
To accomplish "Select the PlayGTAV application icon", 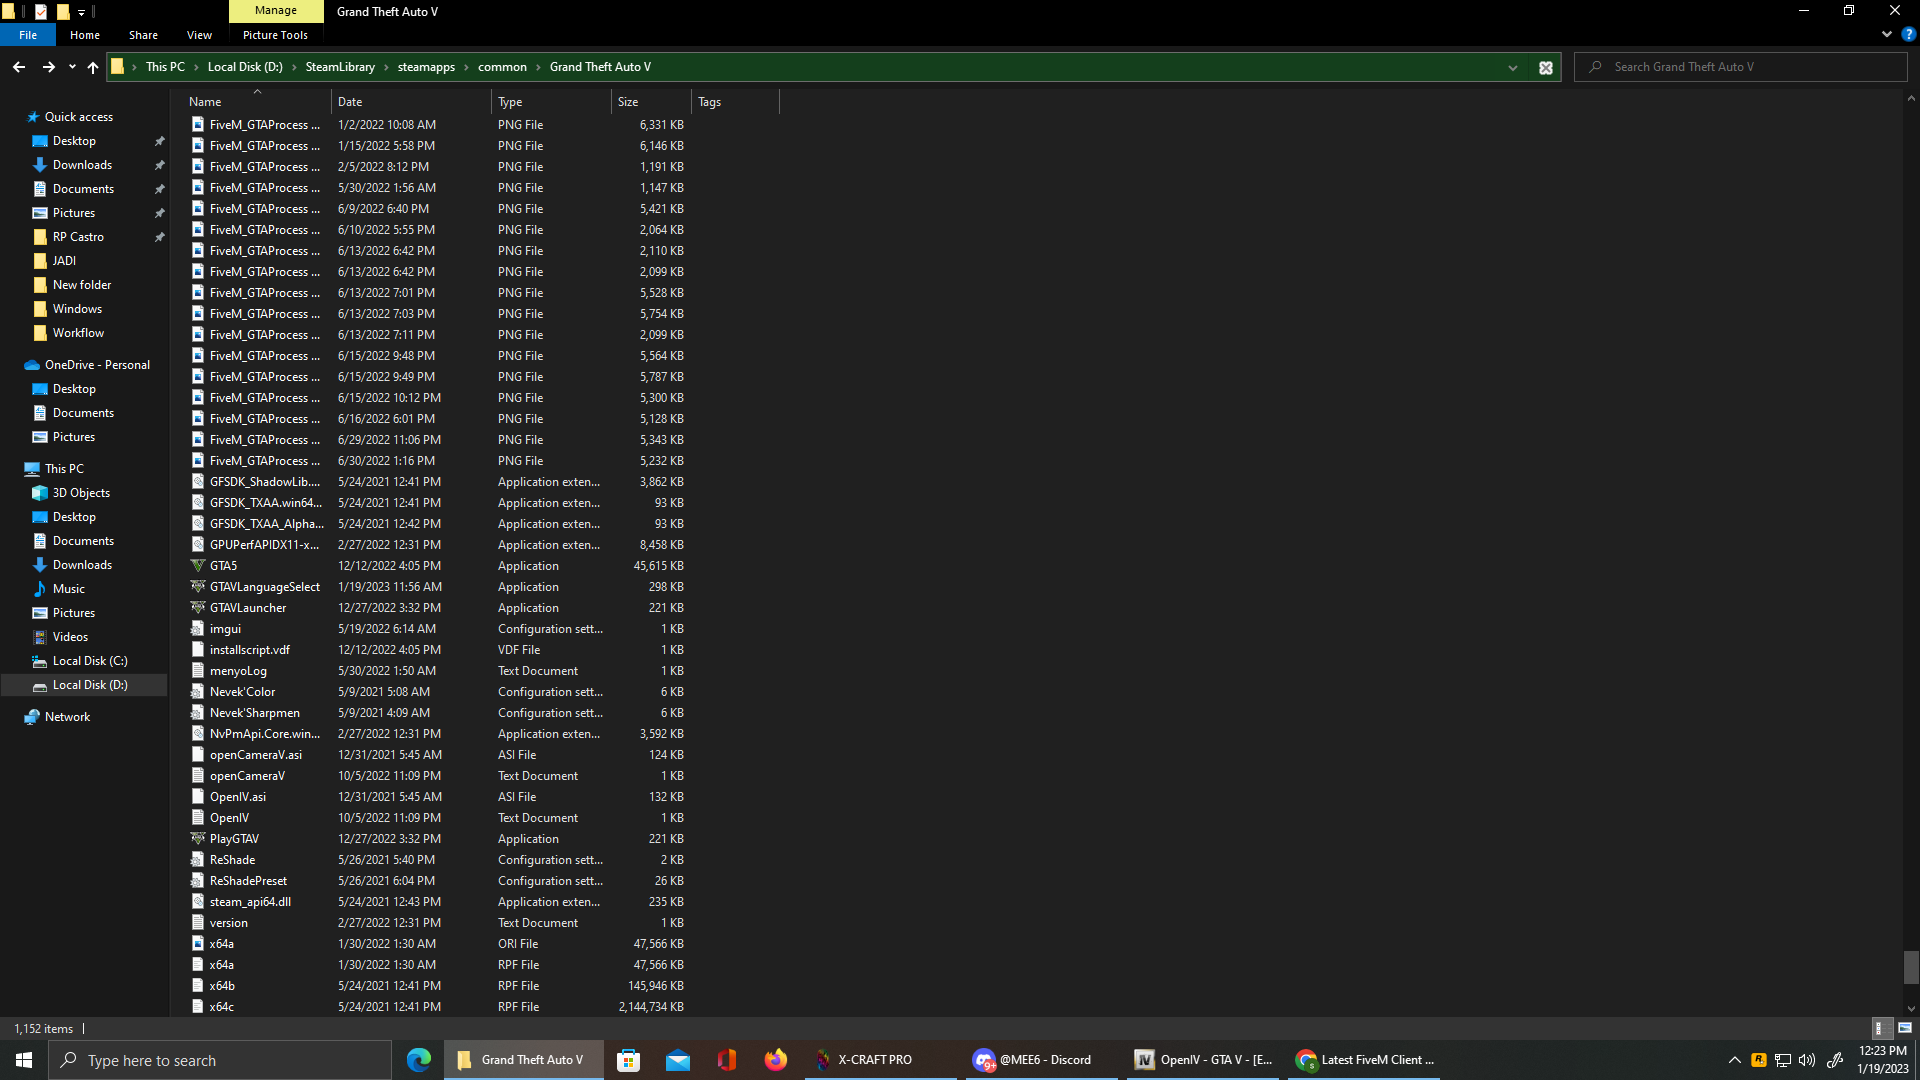I will coord(198,839).
